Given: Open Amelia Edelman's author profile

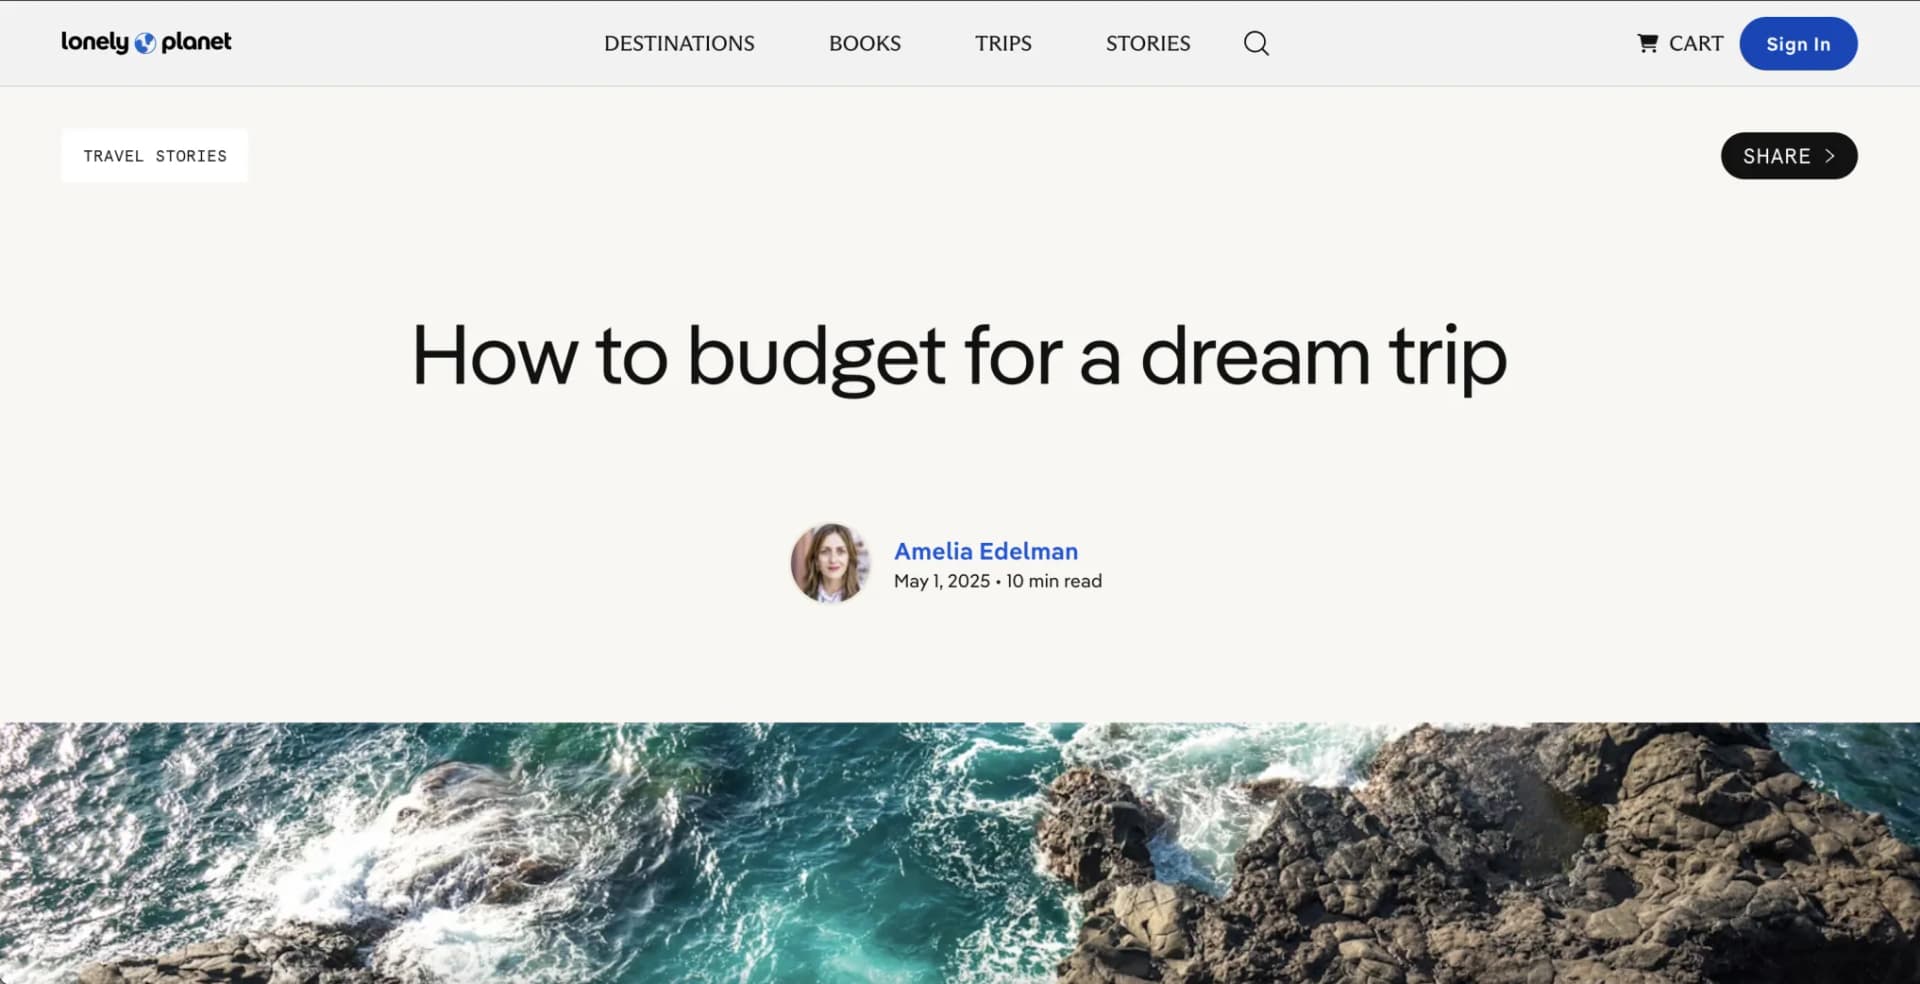Looking at the screenshot, I should (x=986, y=551).
